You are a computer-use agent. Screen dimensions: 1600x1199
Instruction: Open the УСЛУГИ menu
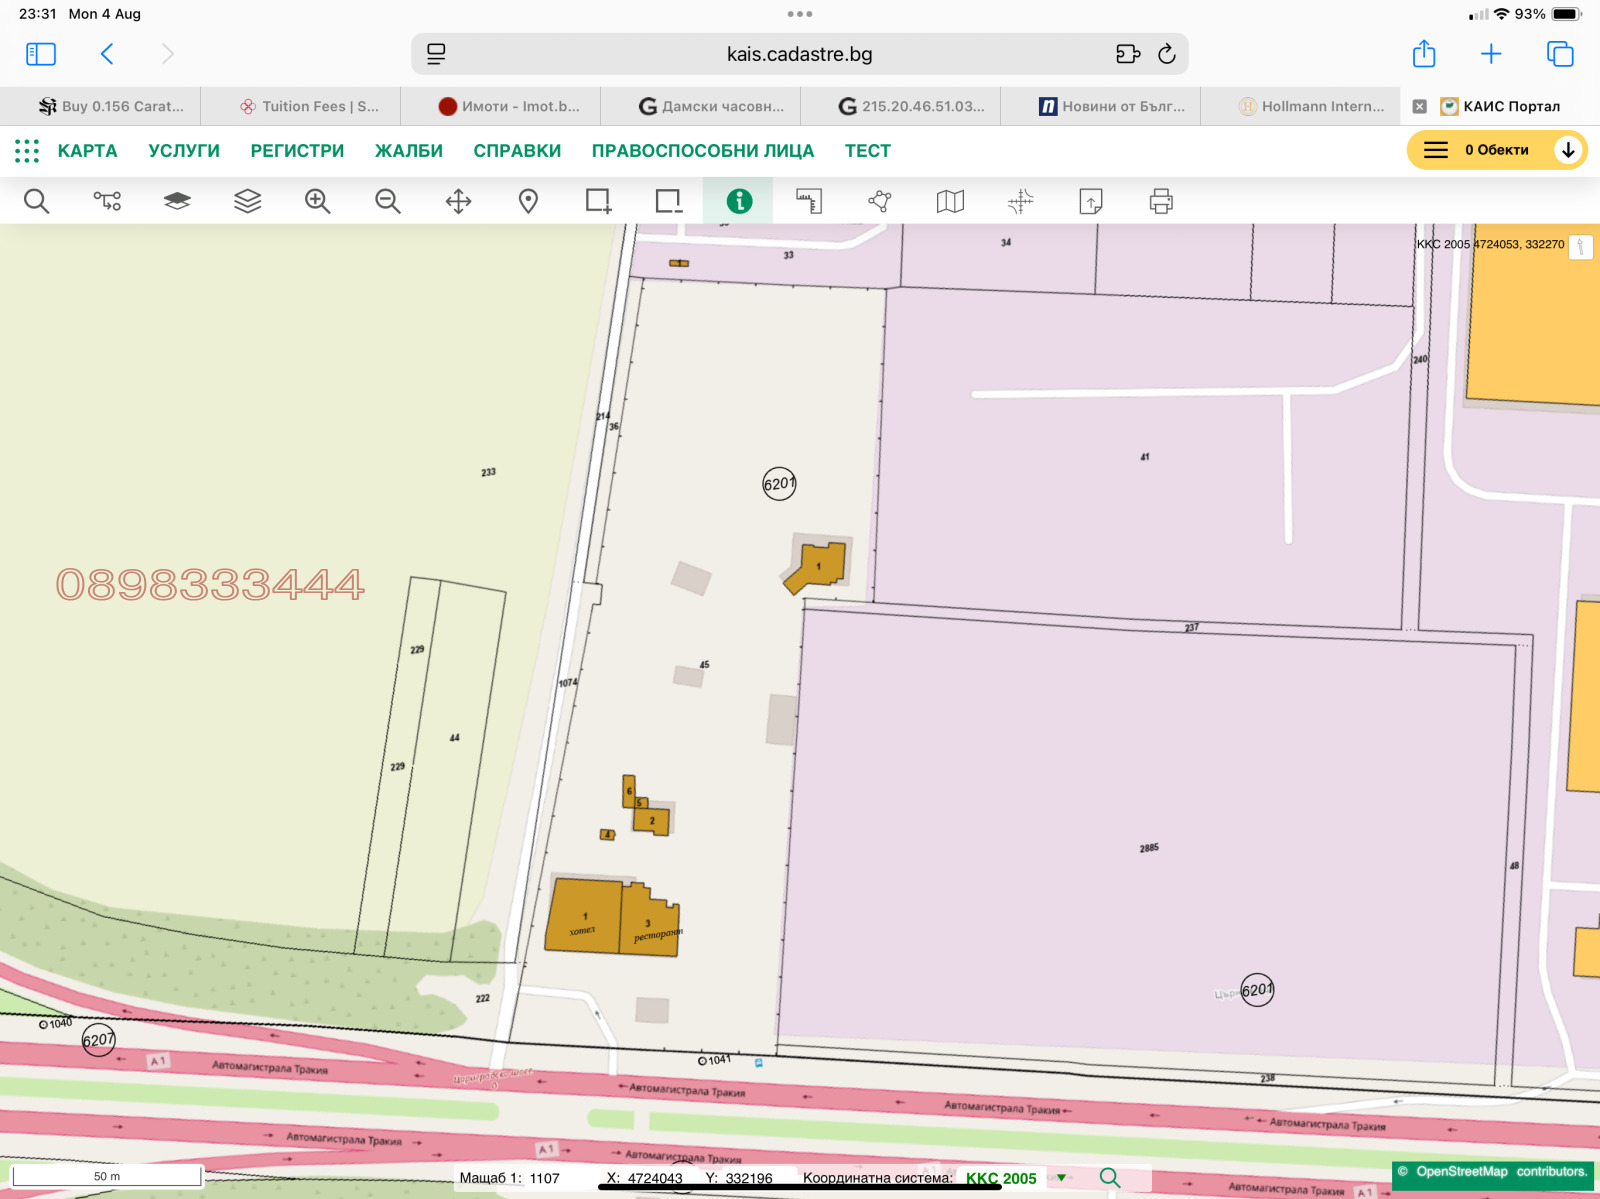point(184,151)
